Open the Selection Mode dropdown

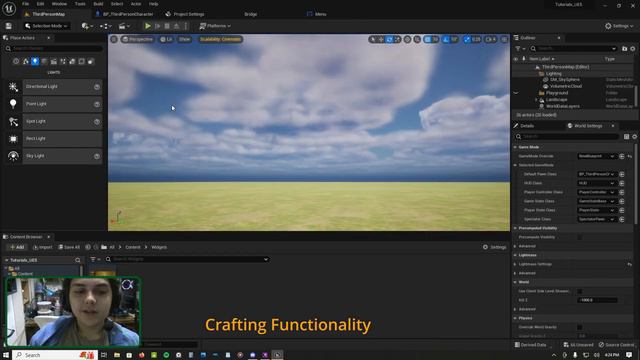tap(46, 26)
